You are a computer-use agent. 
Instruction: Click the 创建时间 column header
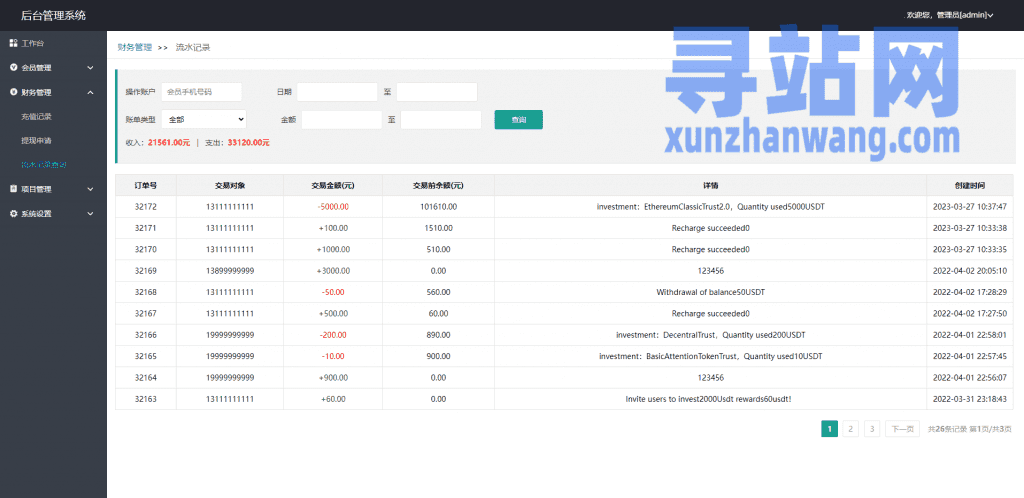tap(970, 185)
